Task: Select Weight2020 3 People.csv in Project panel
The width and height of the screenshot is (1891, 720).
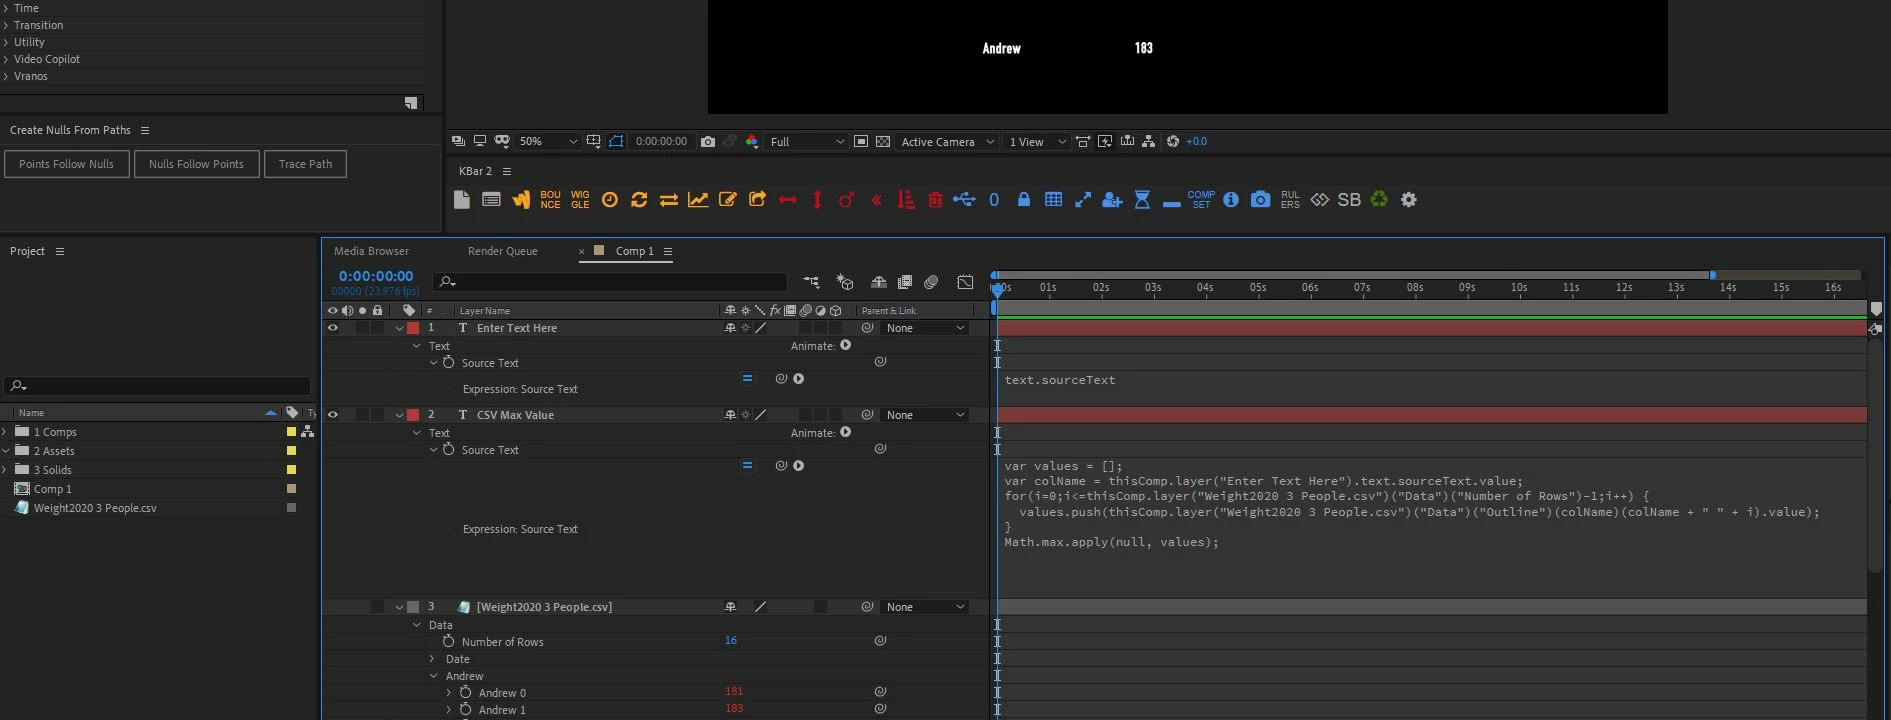Action: [x=95, y=508]
